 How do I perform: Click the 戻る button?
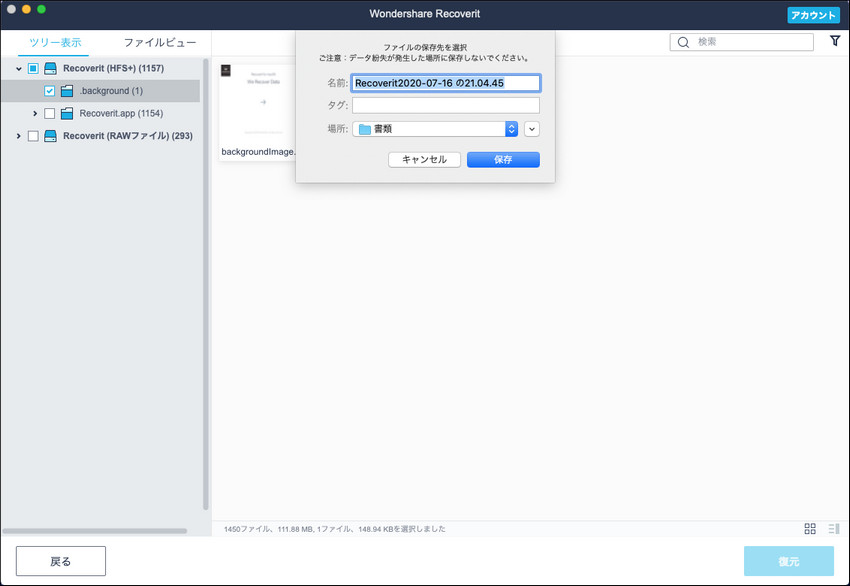(61, 561)
